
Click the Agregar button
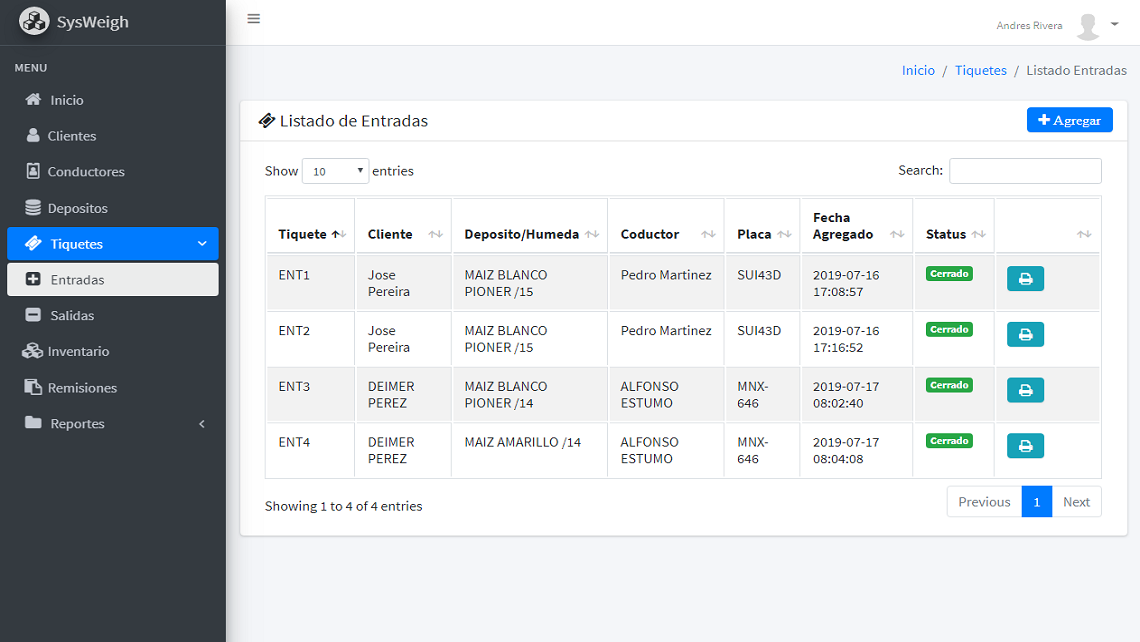(1069, 120)
